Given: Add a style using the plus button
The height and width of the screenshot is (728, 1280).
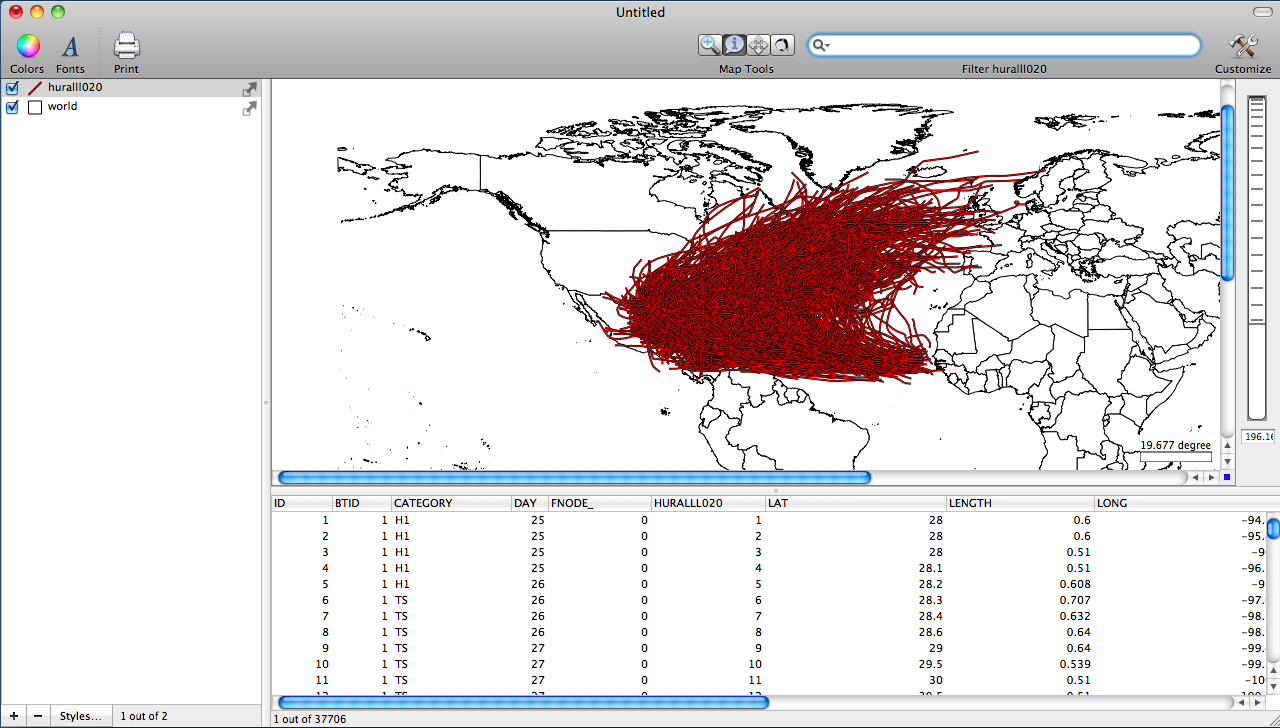Looking at the screenshot, I should 13,715.
